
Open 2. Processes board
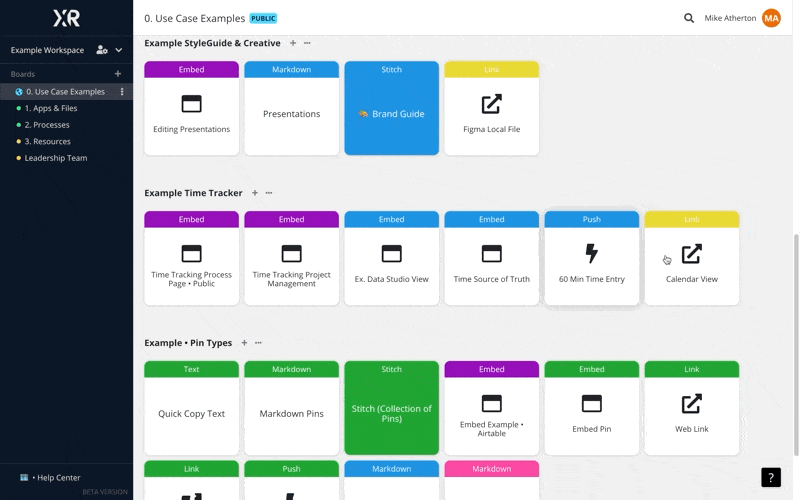(47, 125)
